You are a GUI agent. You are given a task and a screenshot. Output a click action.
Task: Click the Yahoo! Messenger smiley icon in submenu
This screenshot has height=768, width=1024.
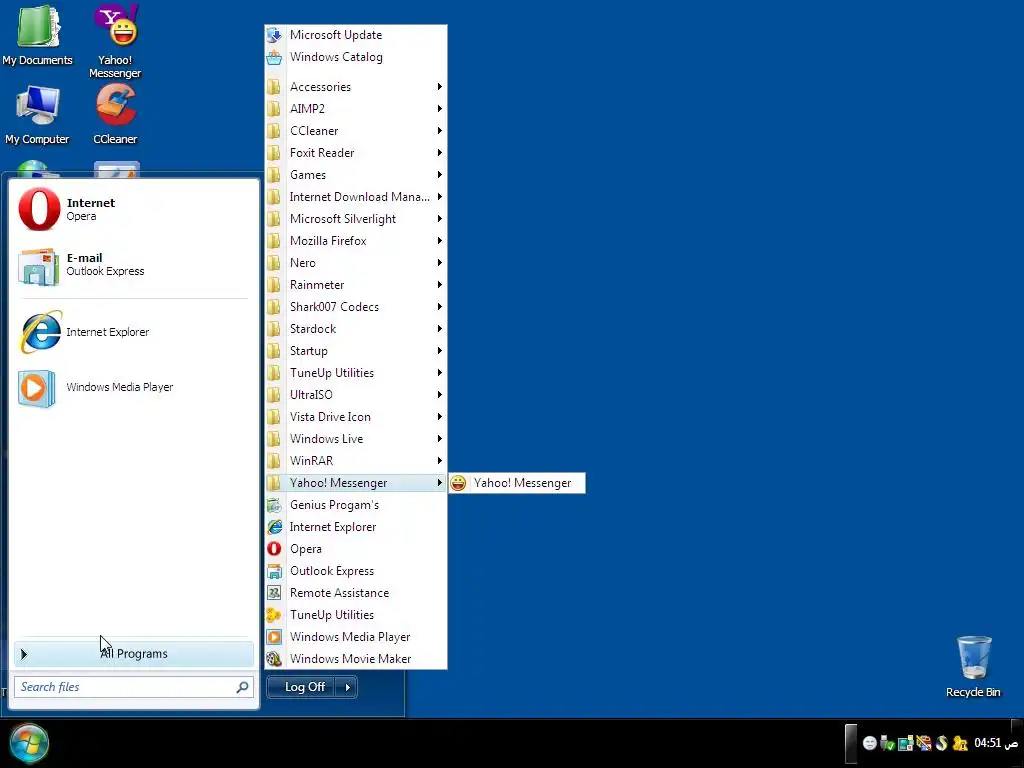(x=458, y=483)
